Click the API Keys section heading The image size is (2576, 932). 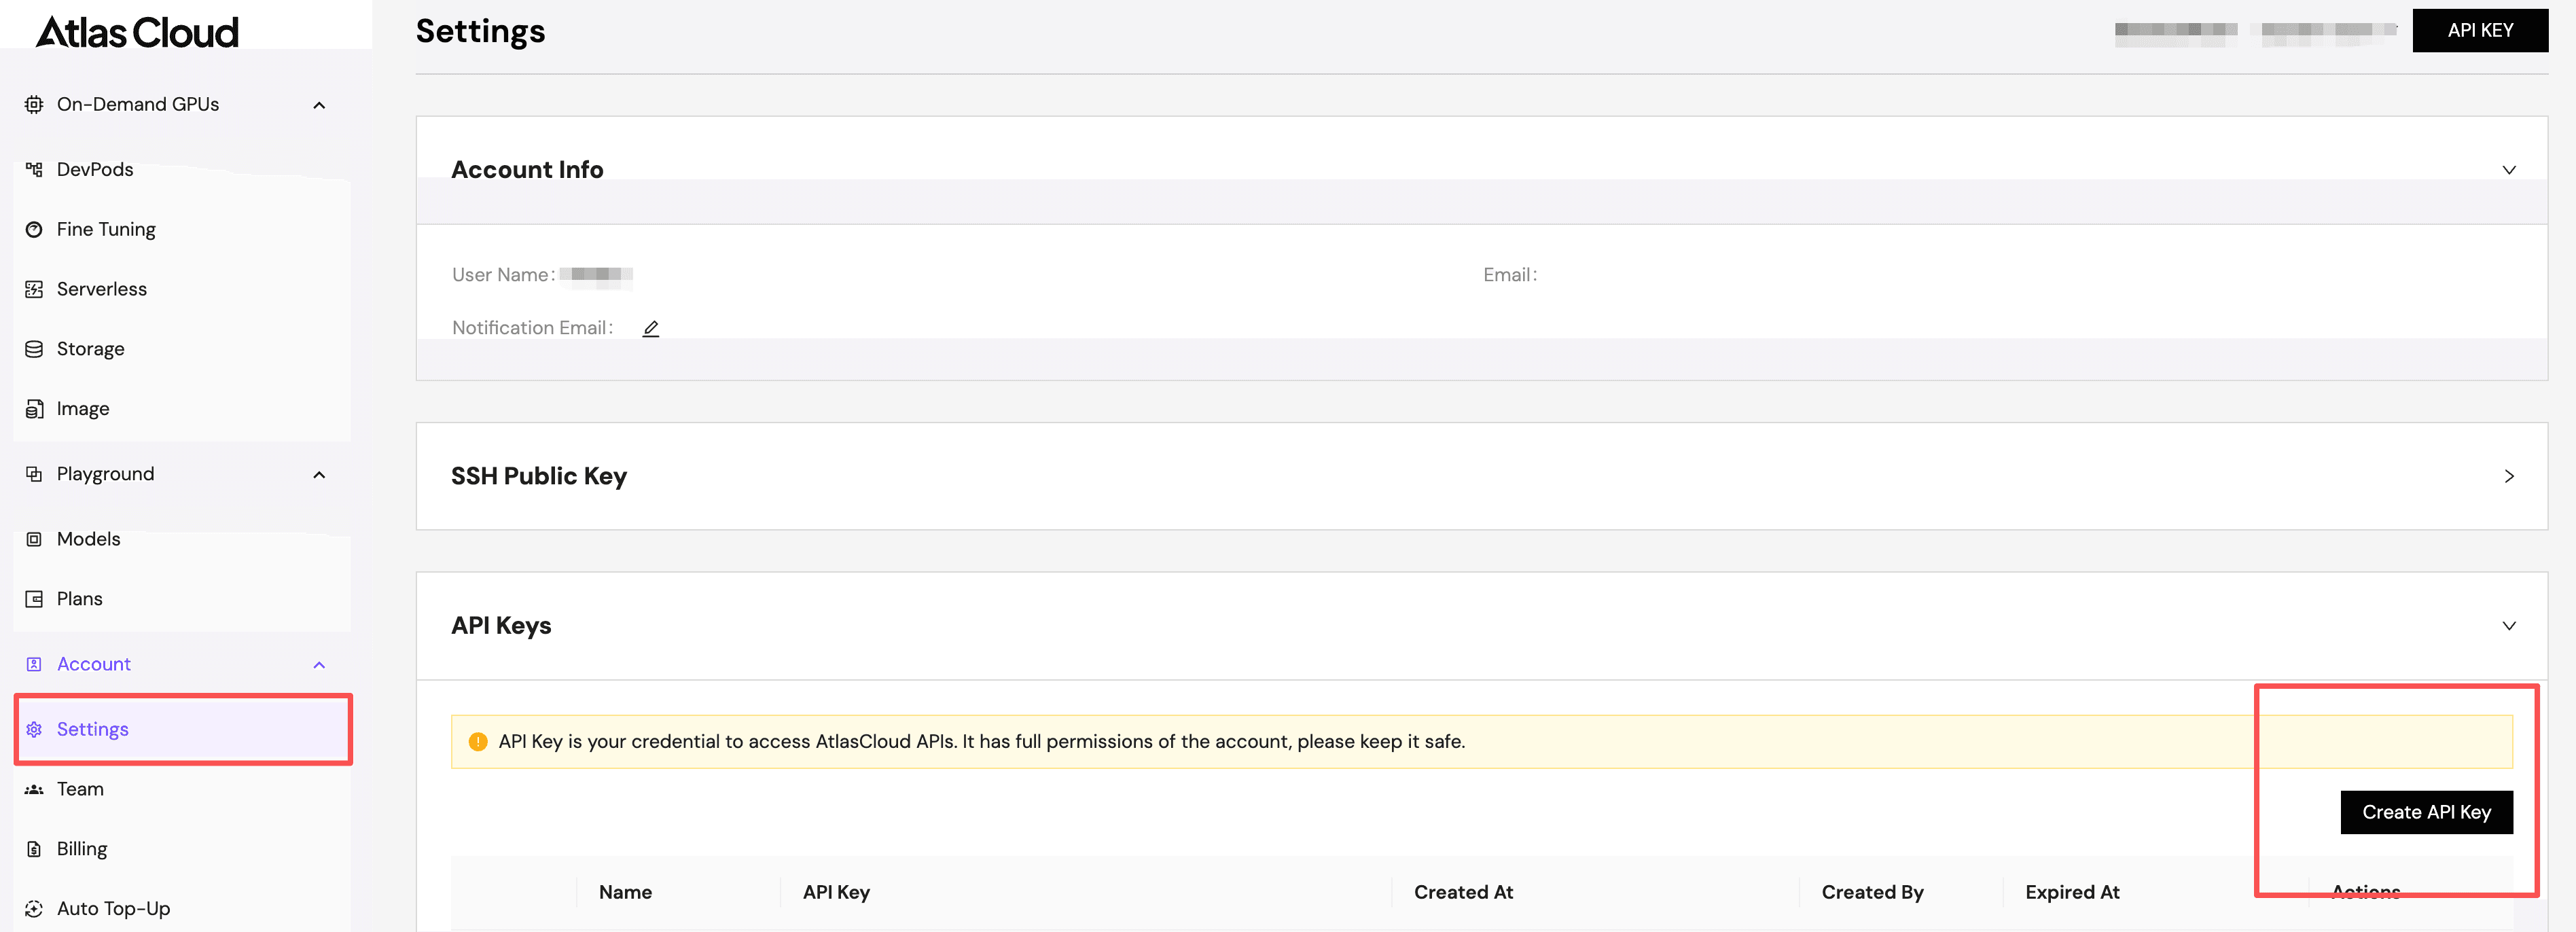(x=501, y=626)
